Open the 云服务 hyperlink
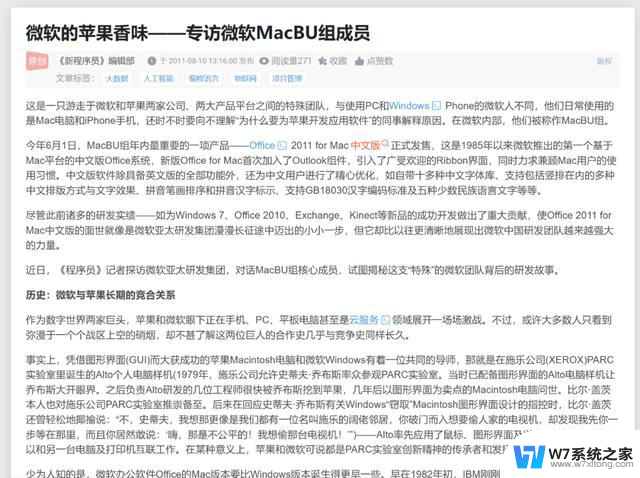 [364, 320]
